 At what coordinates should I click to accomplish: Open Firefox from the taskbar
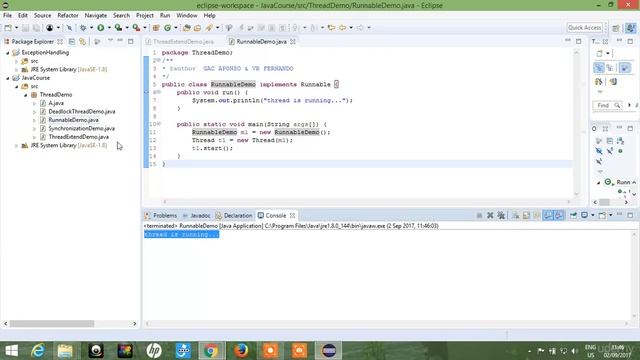coord(241,351)
